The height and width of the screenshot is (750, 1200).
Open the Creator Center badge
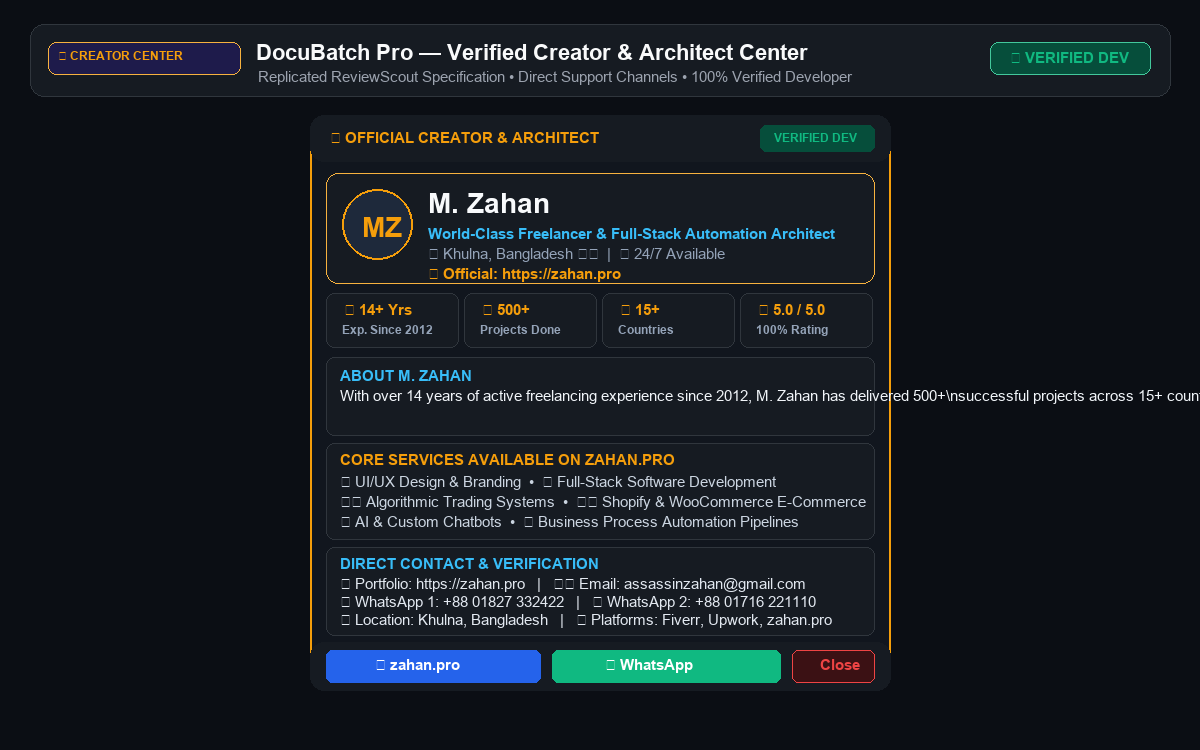click(144, 58)
